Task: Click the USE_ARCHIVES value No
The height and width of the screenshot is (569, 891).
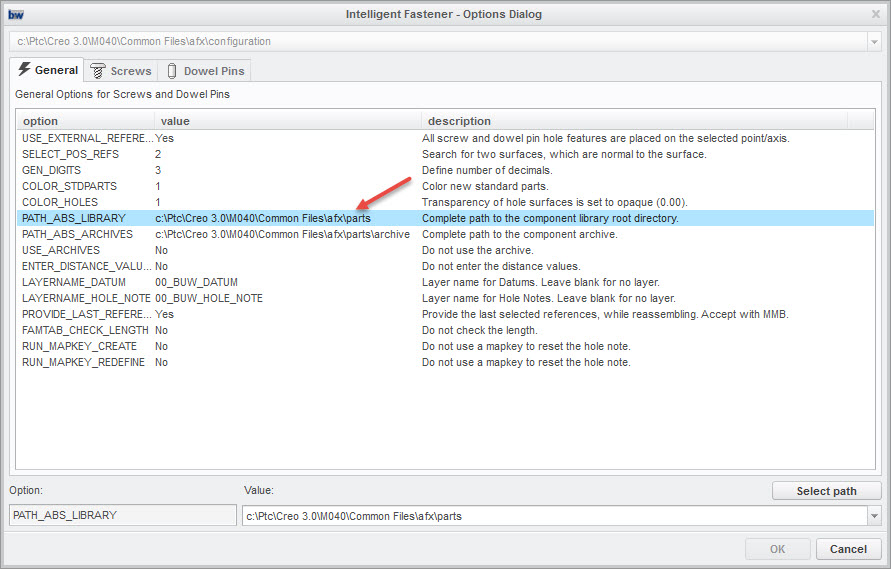Action: point(161,250)
